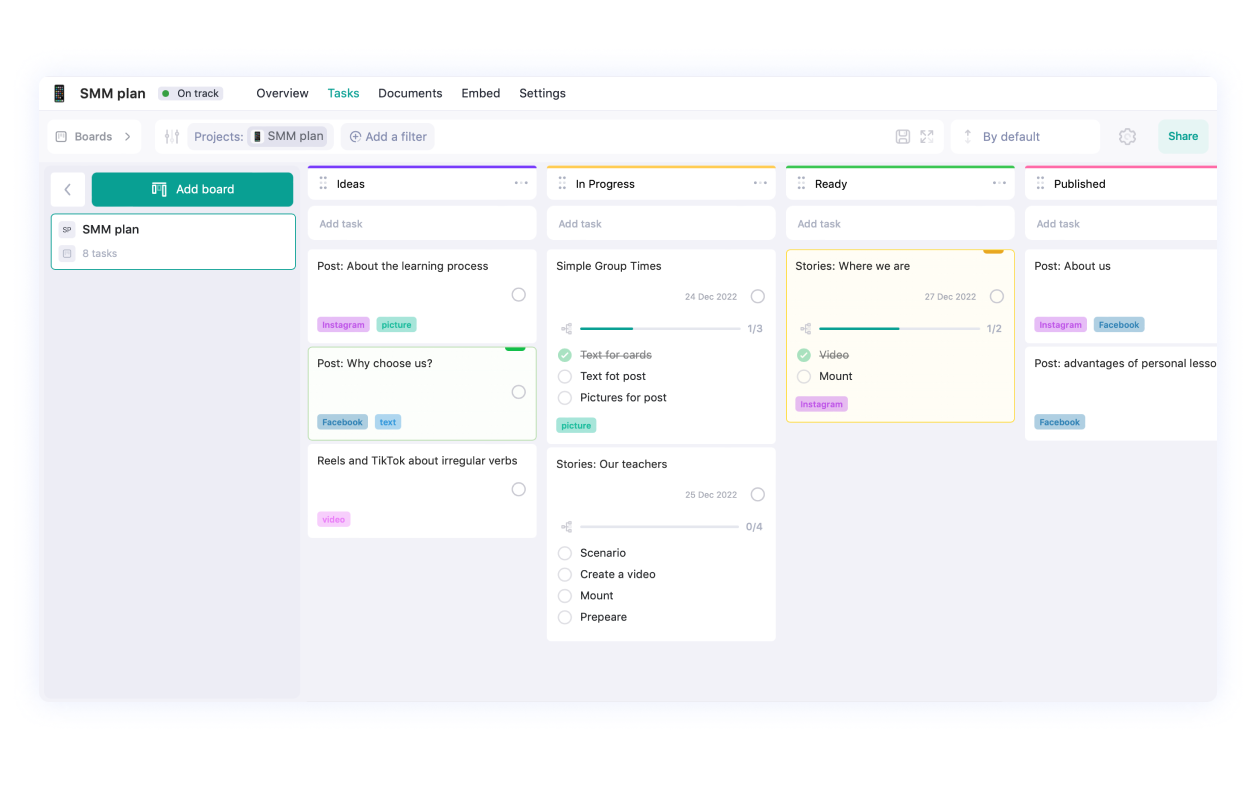
Task: Click the Boards view icon
Action: click(63, 135)
